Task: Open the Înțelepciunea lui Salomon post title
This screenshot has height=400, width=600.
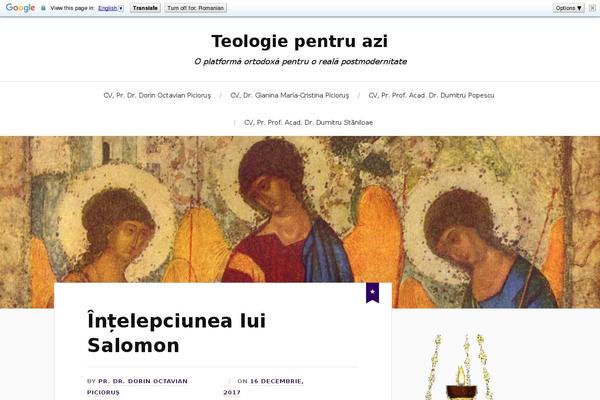Action: click(x=176, y=333)
